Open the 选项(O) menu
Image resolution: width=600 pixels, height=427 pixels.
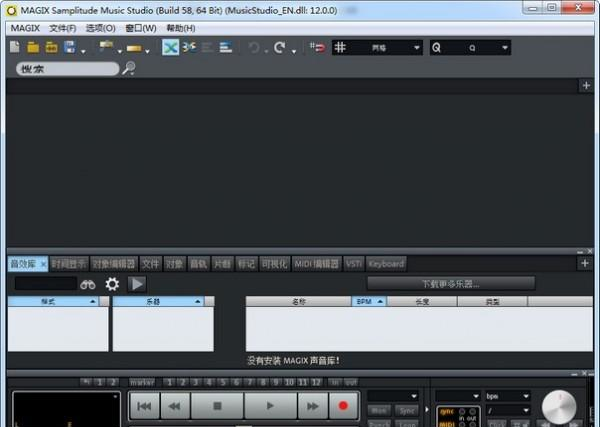point(100,28)
